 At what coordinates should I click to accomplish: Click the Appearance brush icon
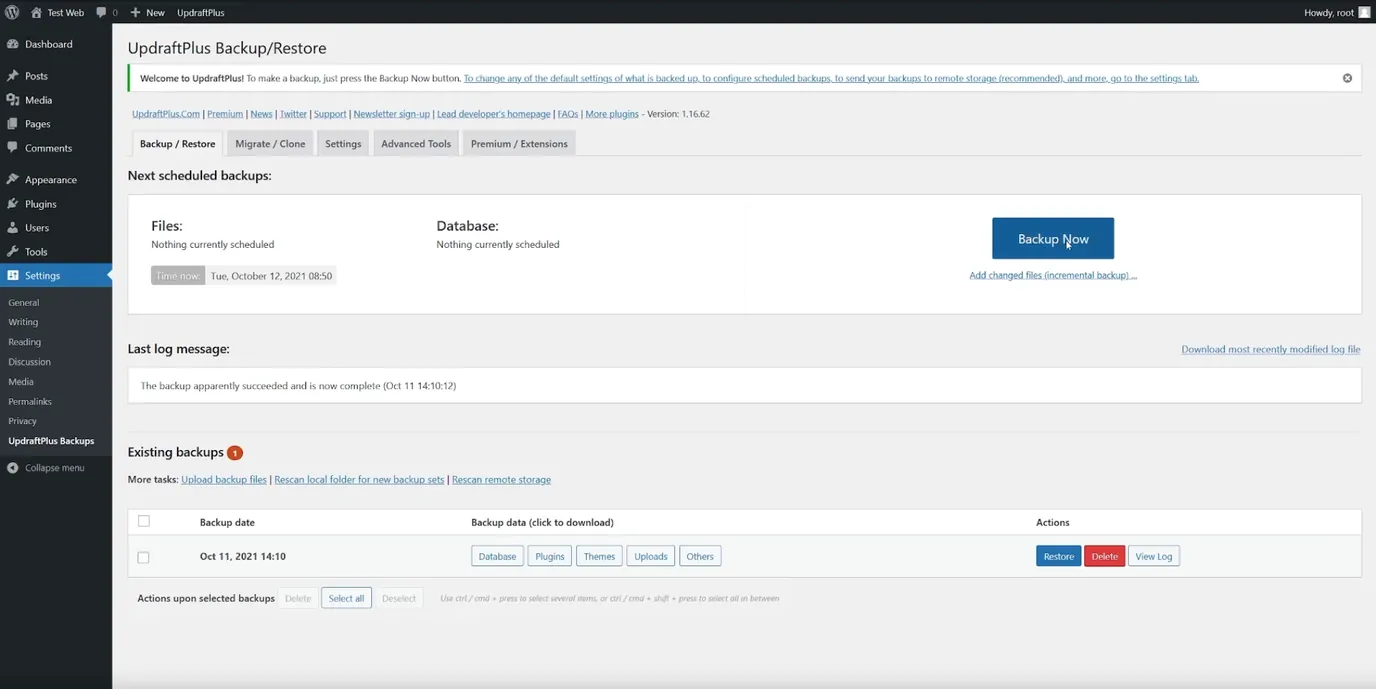click(x=12, y=180)
